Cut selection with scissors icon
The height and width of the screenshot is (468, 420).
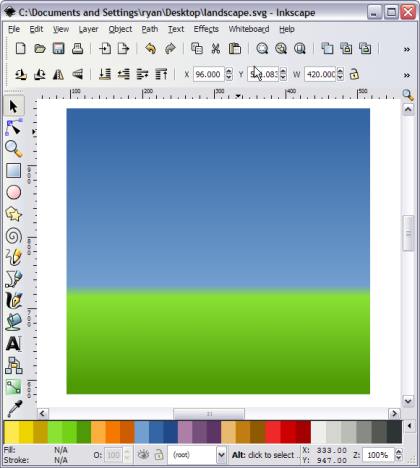pyautogui.click(x=216, y=49)
